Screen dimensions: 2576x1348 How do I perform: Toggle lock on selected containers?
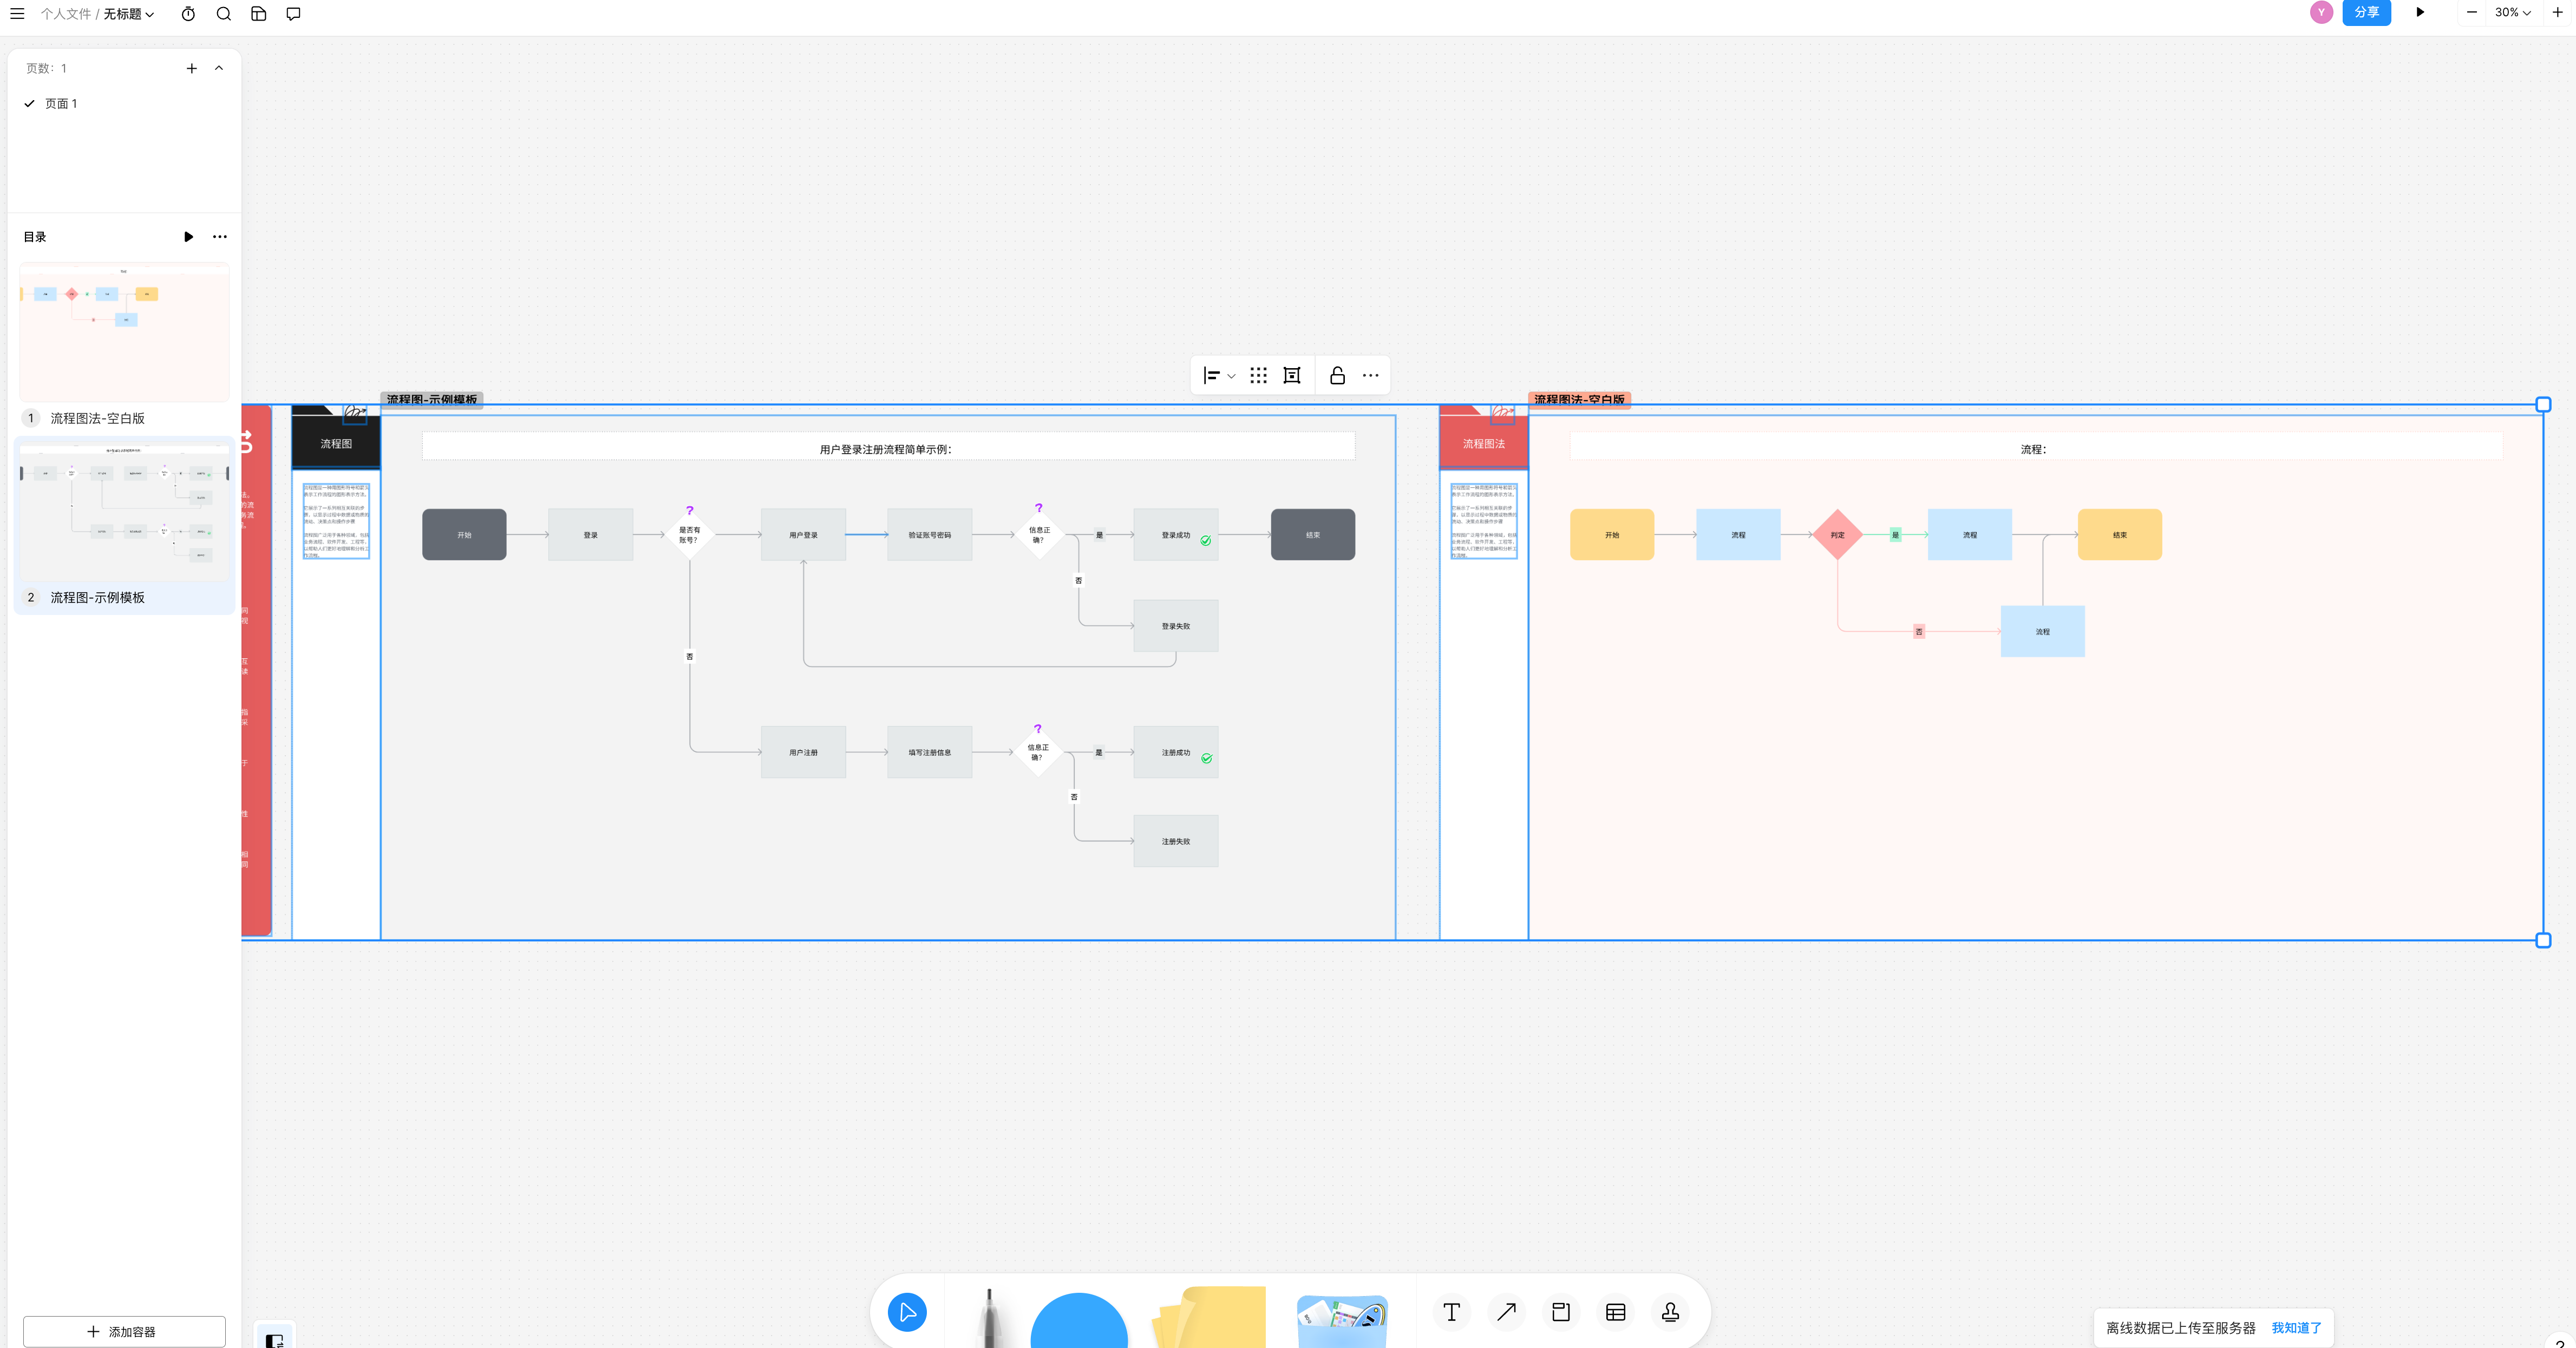click(1337, 376)
